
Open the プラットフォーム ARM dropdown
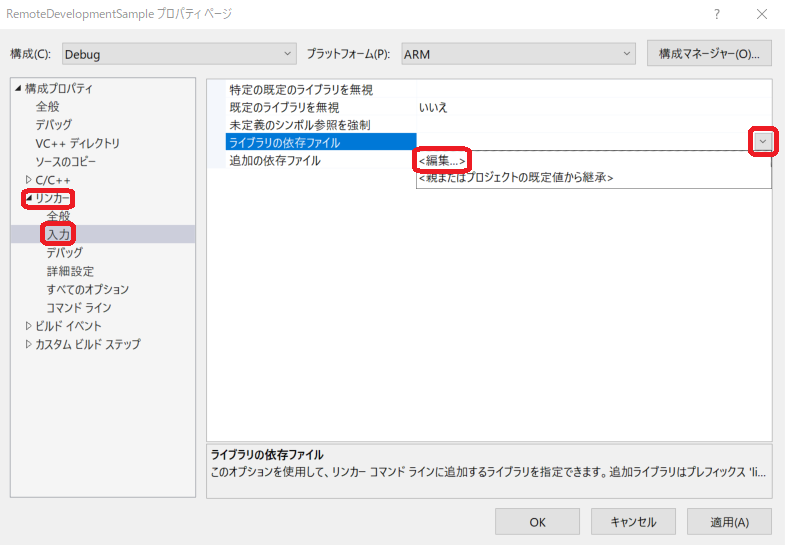518,54
